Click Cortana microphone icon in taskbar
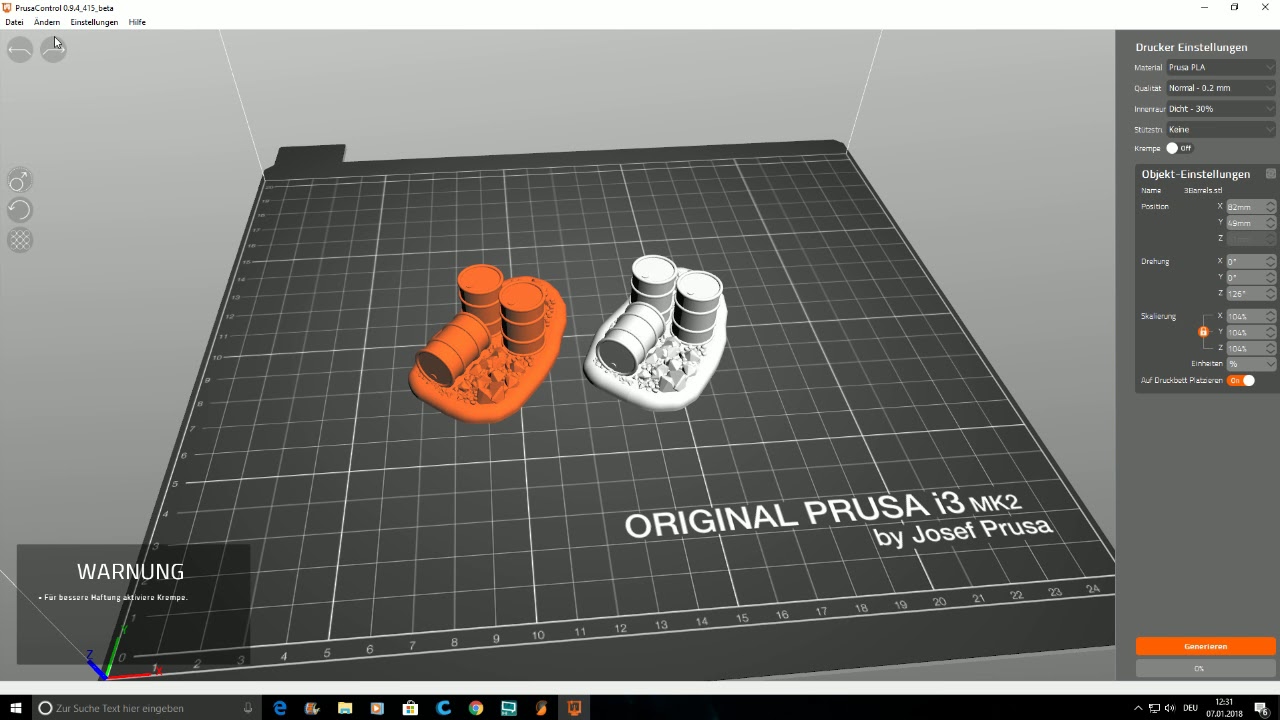 (x=248, y=708)
